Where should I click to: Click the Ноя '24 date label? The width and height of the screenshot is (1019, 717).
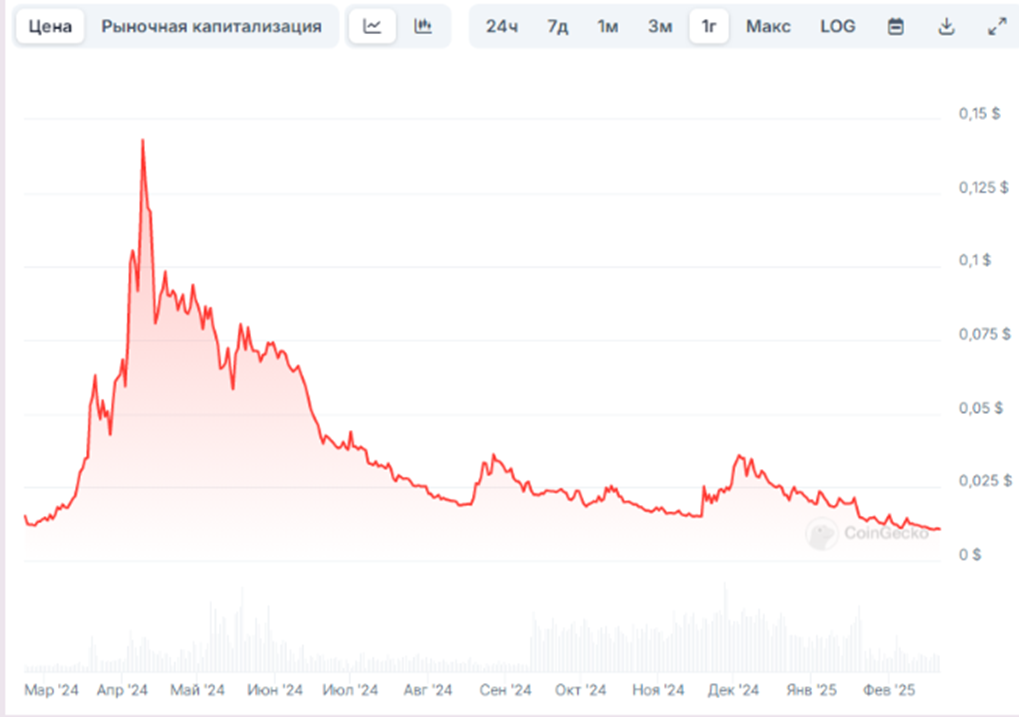[x=658, y=690]
